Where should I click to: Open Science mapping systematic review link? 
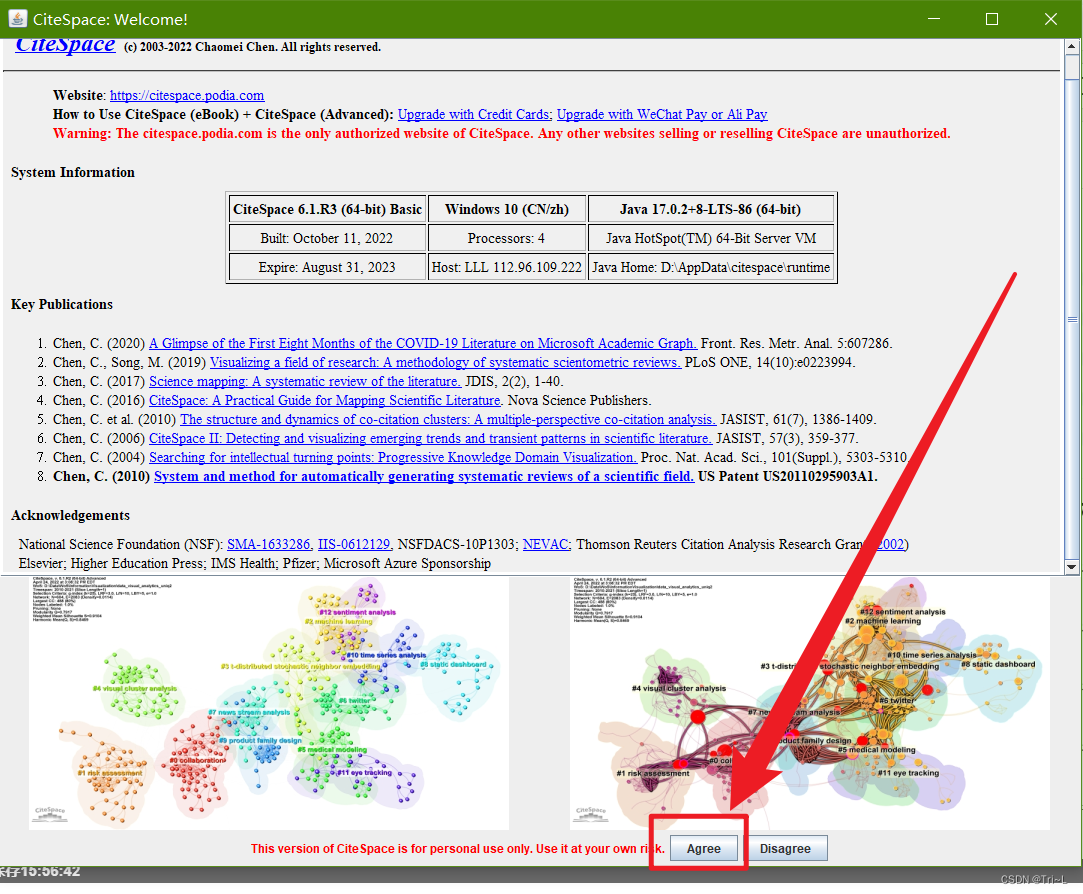click(305, 381)
